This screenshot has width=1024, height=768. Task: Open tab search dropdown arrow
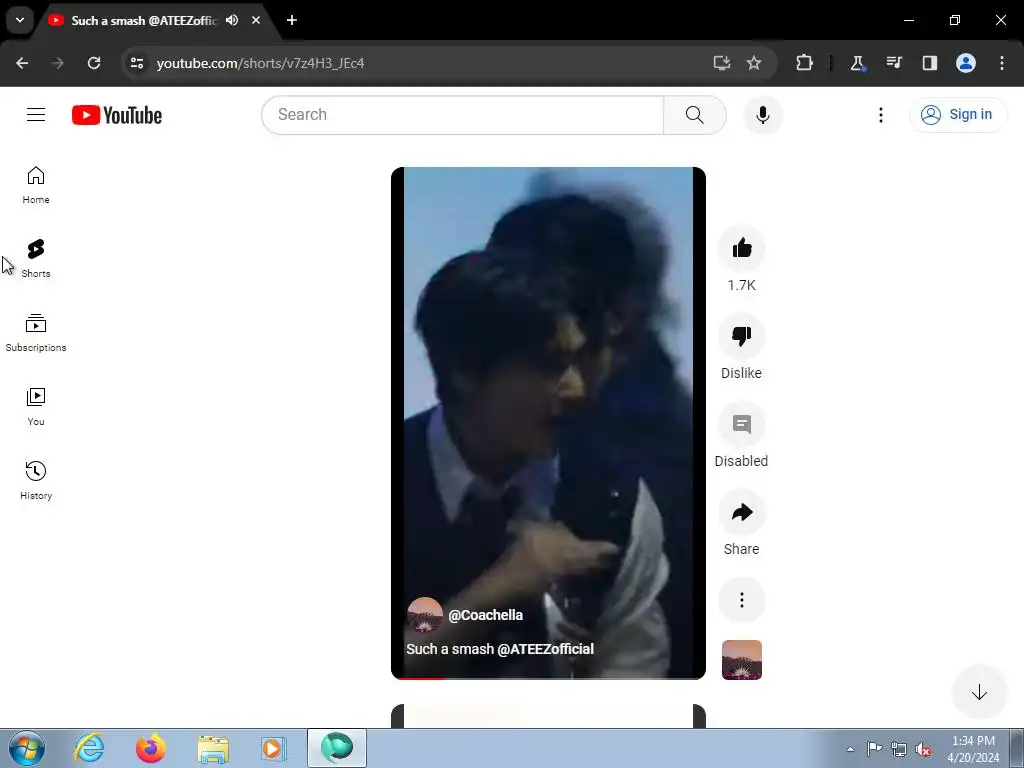tap(20, 20)
